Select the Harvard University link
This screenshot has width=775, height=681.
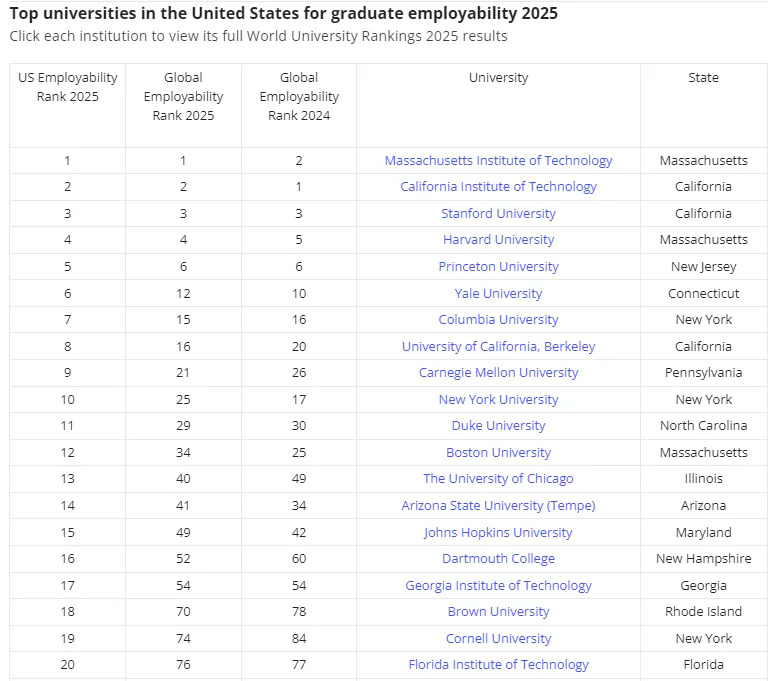pos(498,240)
